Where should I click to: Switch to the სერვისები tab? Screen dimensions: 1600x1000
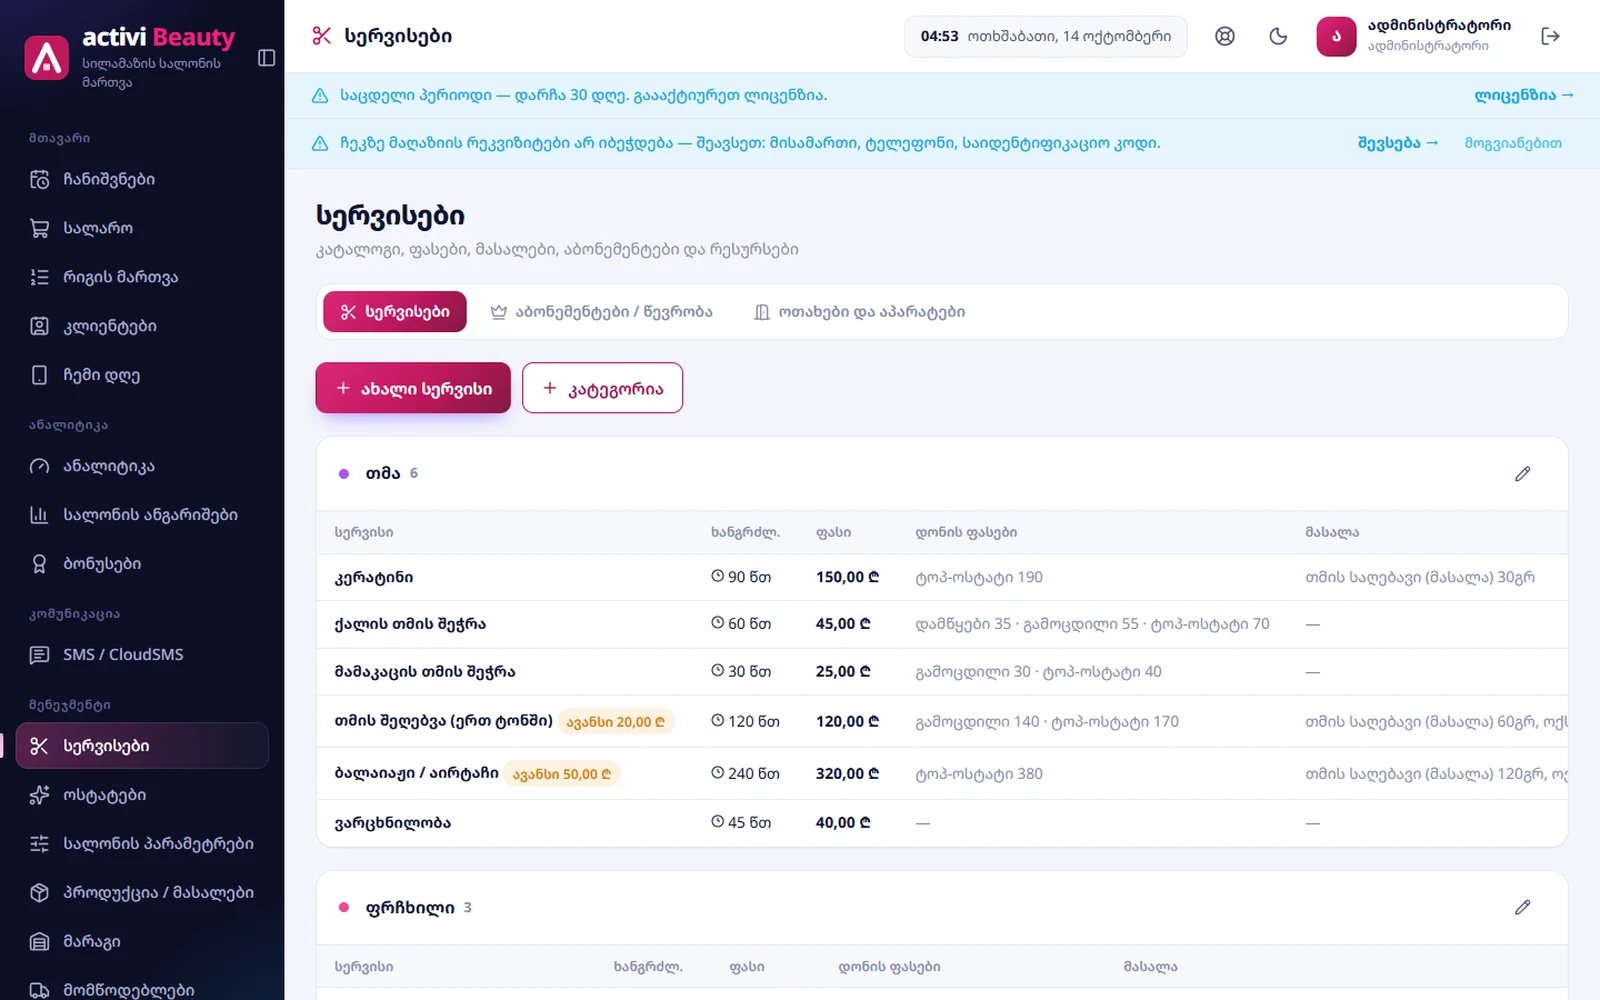[x=395, y=312]
